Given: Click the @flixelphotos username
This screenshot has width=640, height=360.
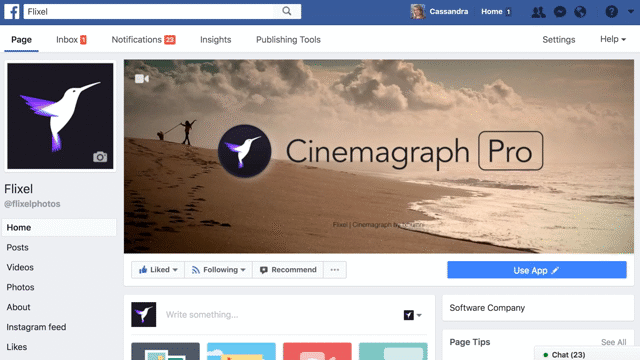Looking at the screenshot, I should pos(32,204).
